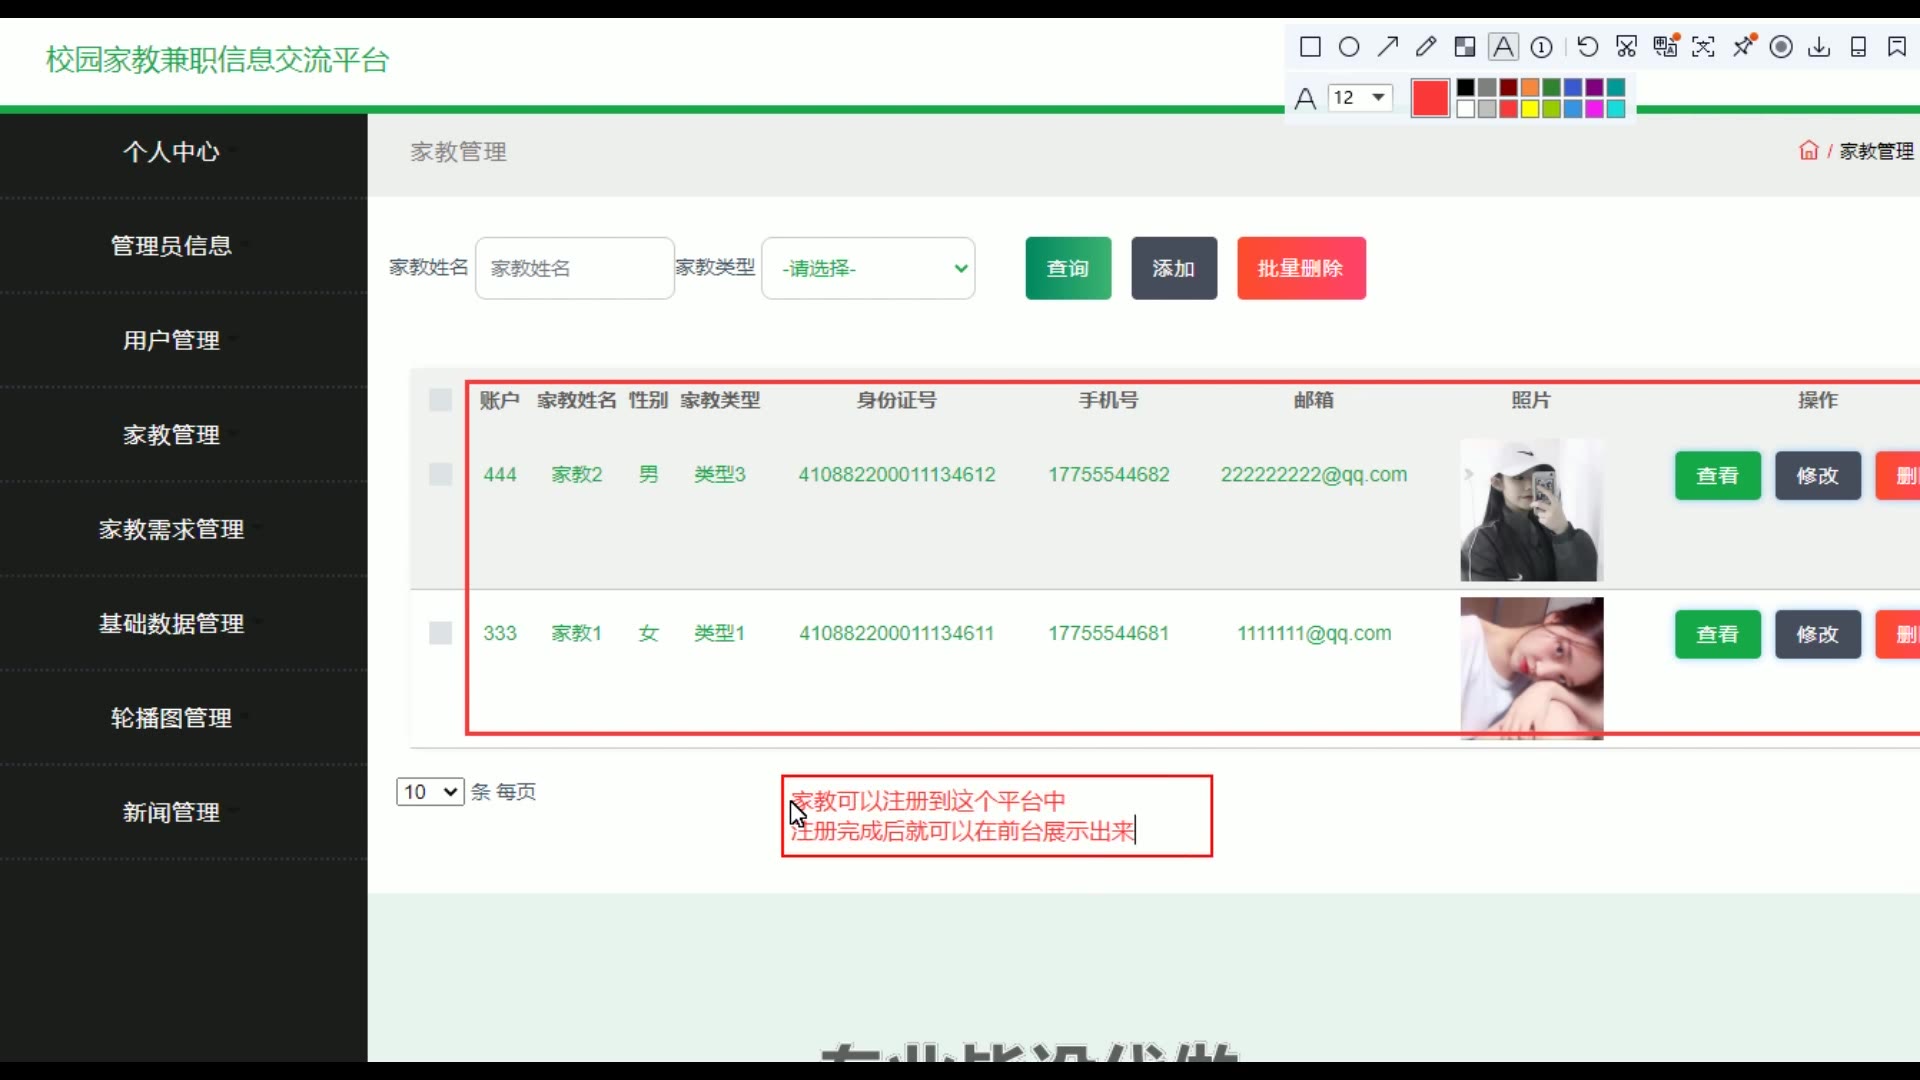Go to 家教需求管理 in the sidebar
This screenshot has height=1080, width=1920.
click(x=171, y=529)
